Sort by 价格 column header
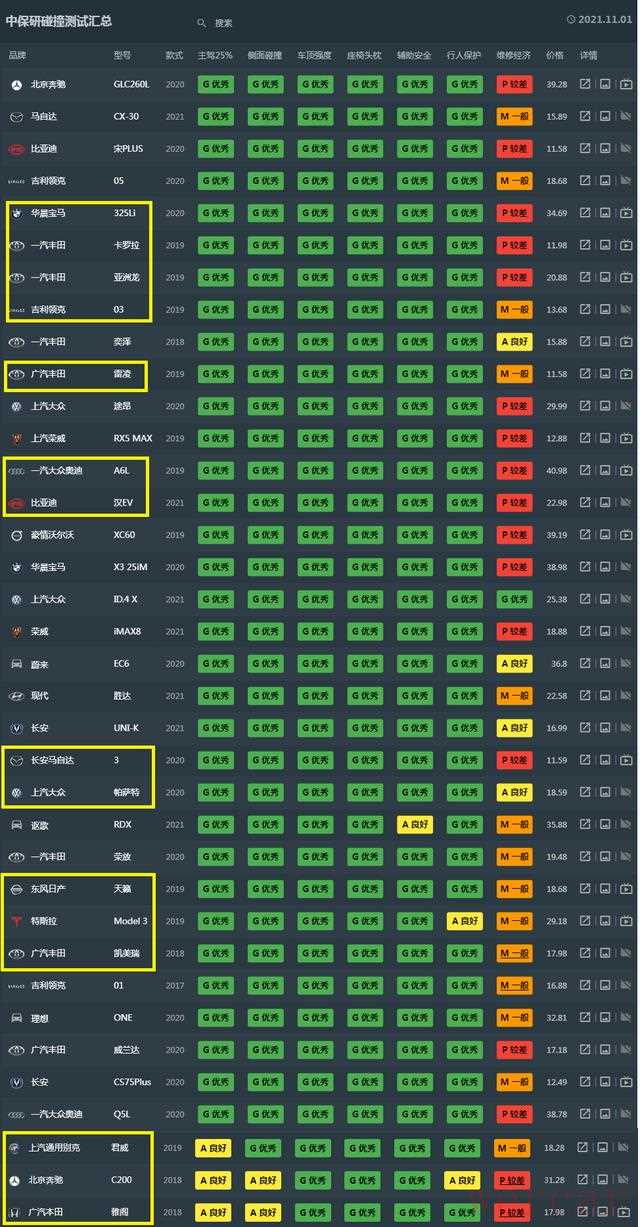The image size is (640, 1227). coord(555,55)
